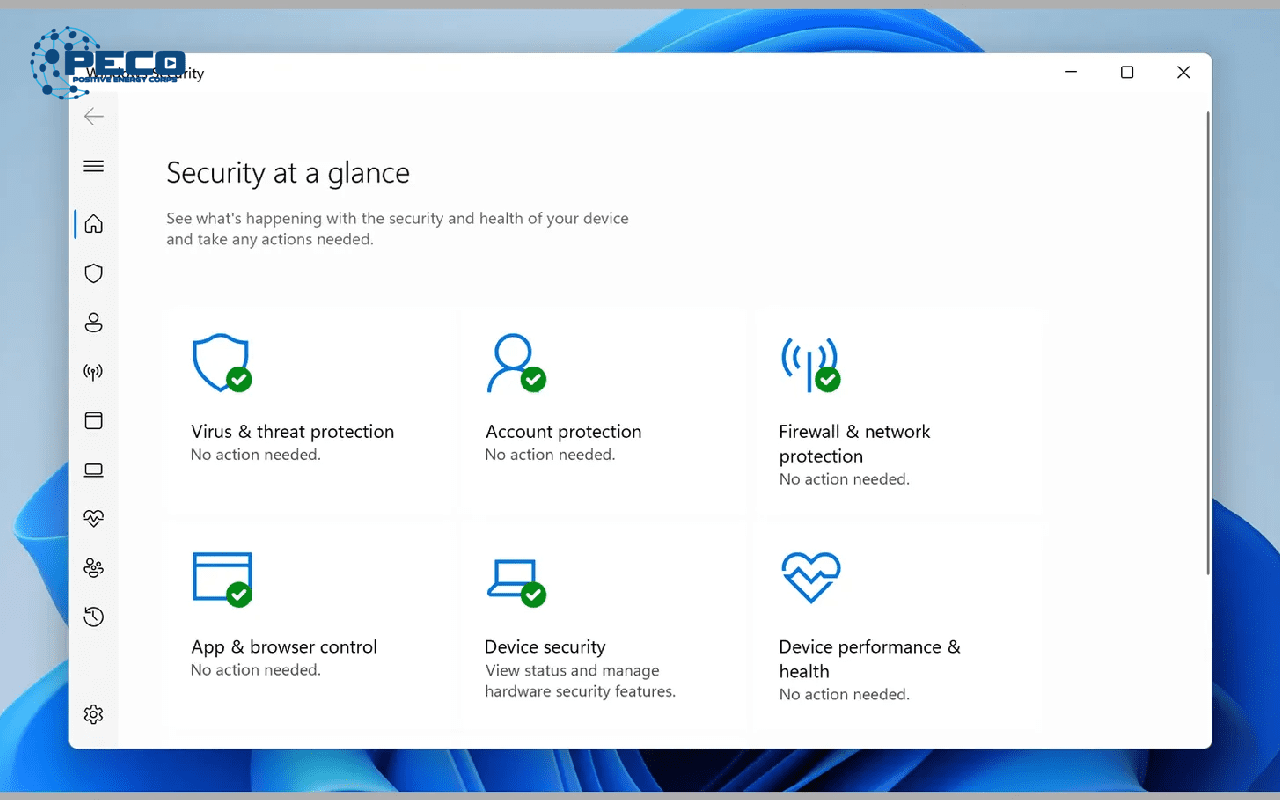Close the Windows Security window
This screenshot has width=1280, height=800.
pos(1183,72)
